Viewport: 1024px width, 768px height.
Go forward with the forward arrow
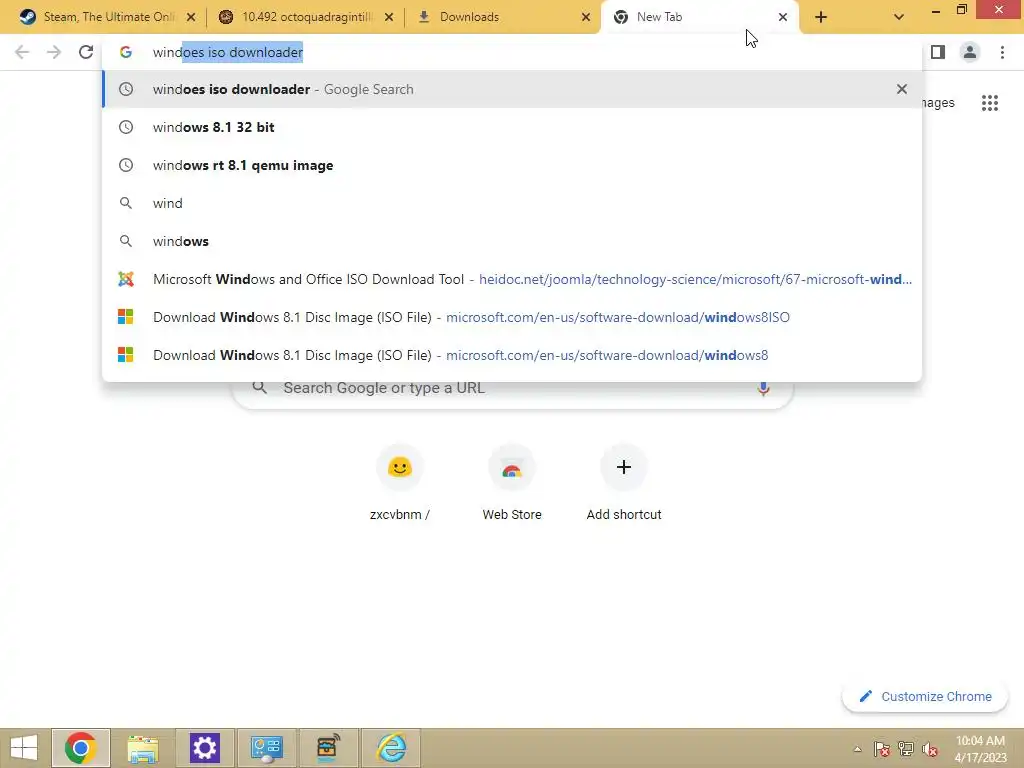(x=54, y=52)
